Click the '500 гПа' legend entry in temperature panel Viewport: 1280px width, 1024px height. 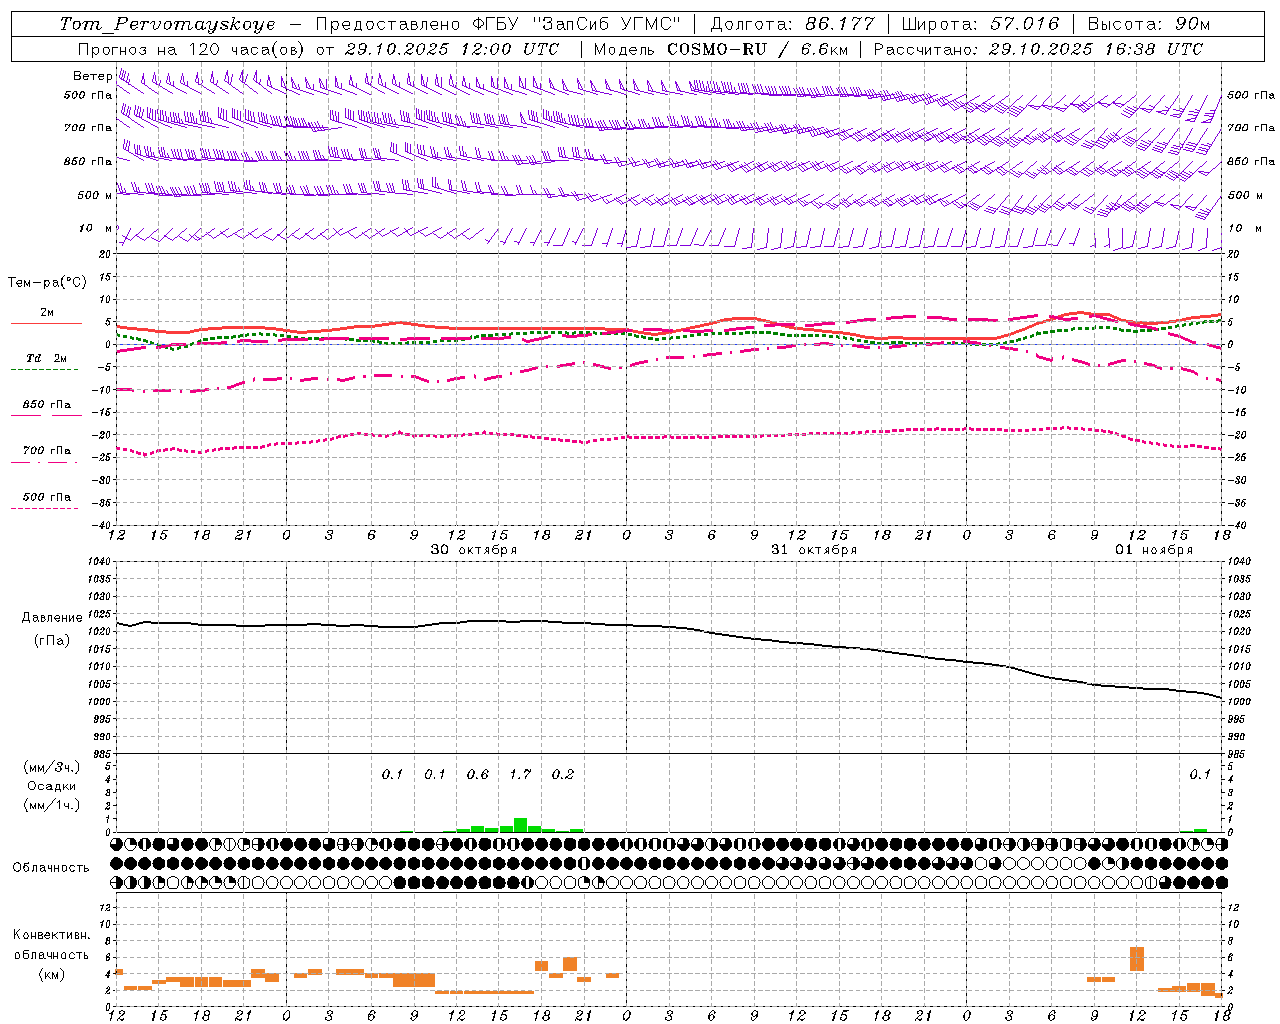pos(47,497)
